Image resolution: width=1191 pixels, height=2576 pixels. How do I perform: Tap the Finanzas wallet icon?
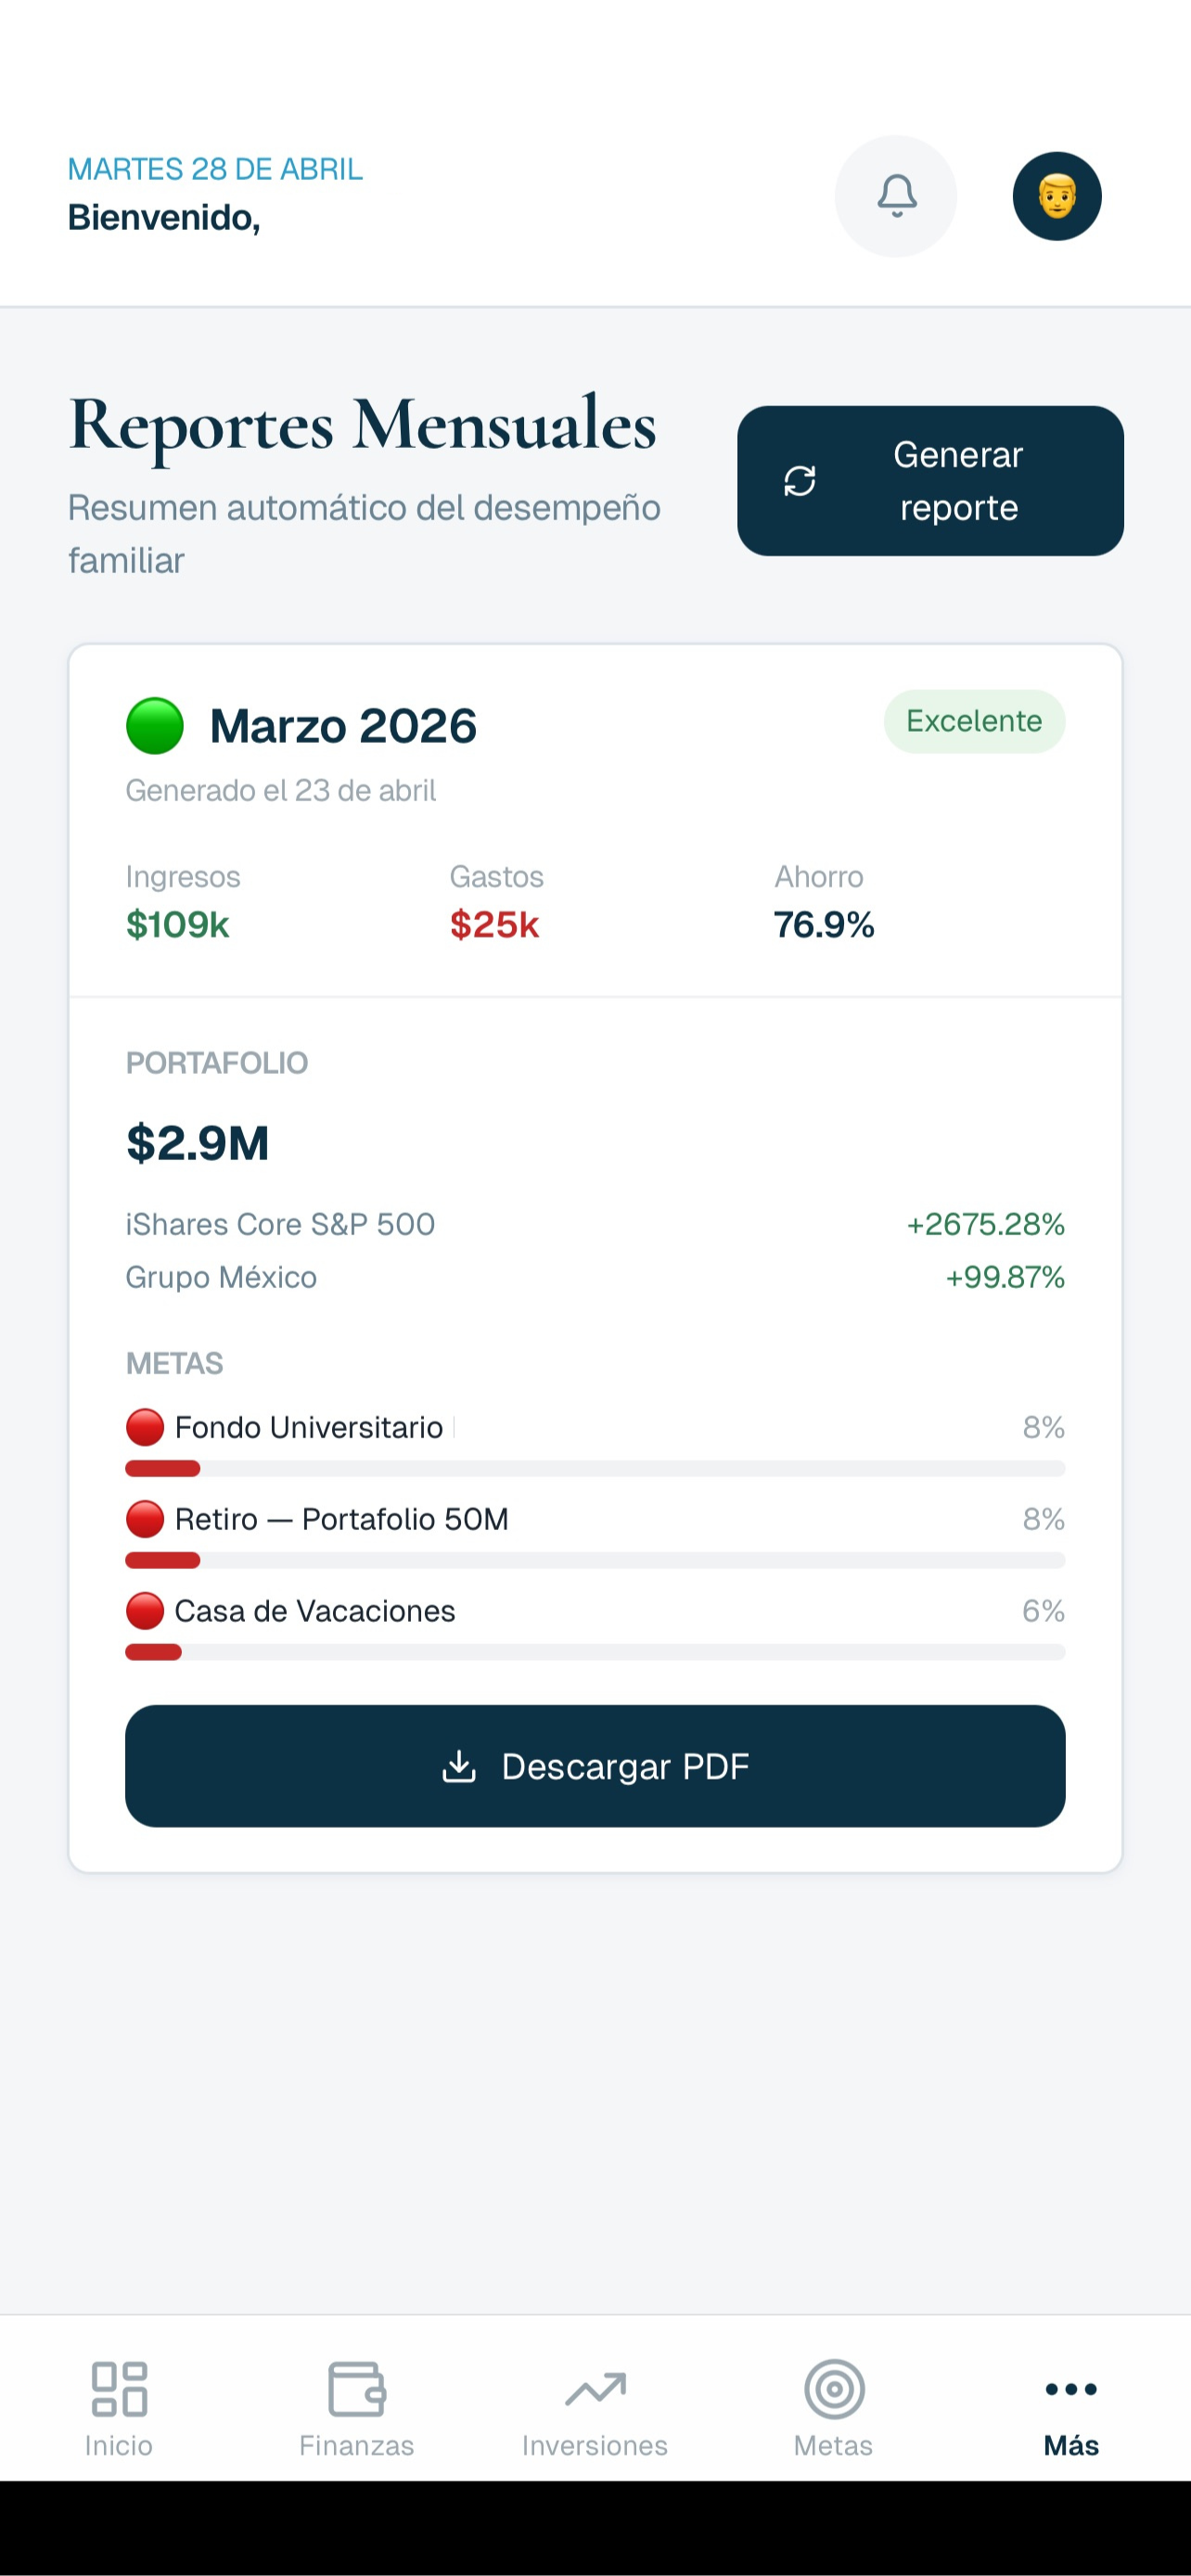tap(357, 2389)
